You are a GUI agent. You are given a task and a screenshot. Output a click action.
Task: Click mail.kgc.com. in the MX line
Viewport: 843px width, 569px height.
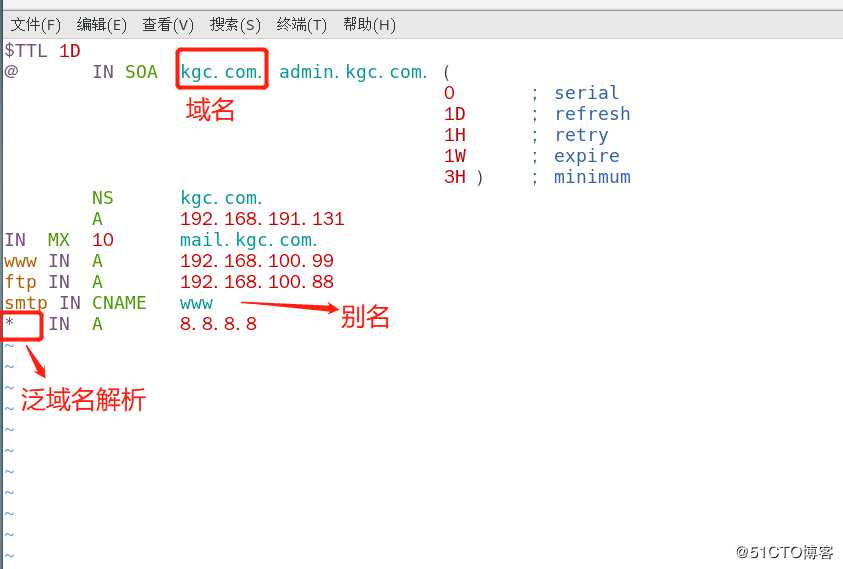tap(248, 240)
